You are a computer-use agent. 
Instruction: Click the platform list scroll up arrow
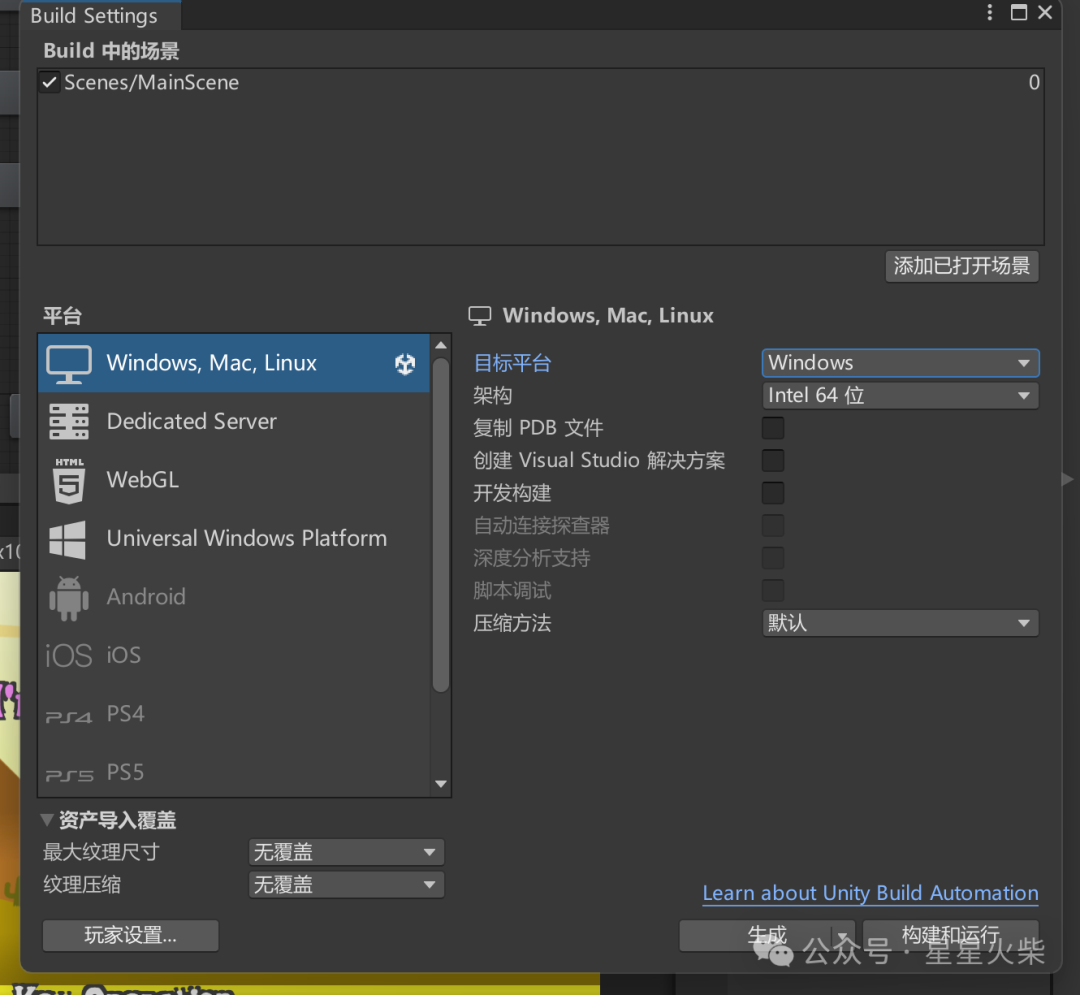tap(441, 345)
